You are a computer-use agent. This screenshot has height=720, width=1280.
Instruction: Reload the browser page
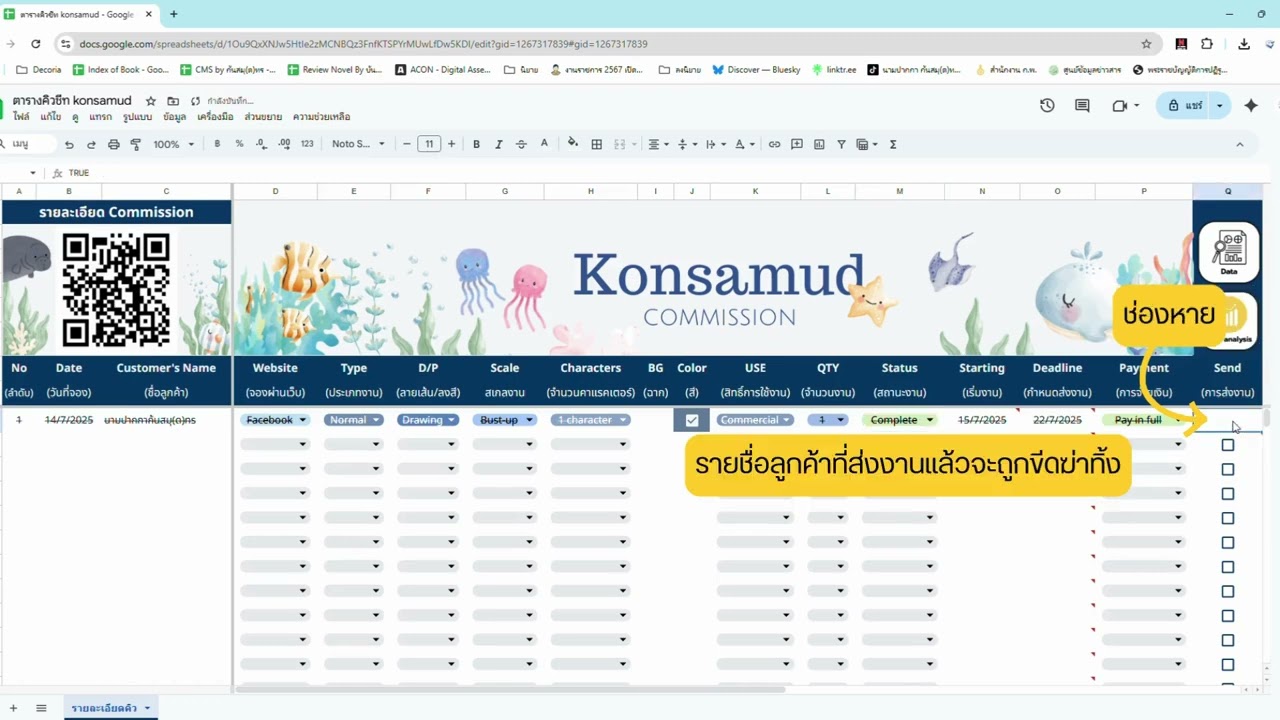click(x=36, y=44)
